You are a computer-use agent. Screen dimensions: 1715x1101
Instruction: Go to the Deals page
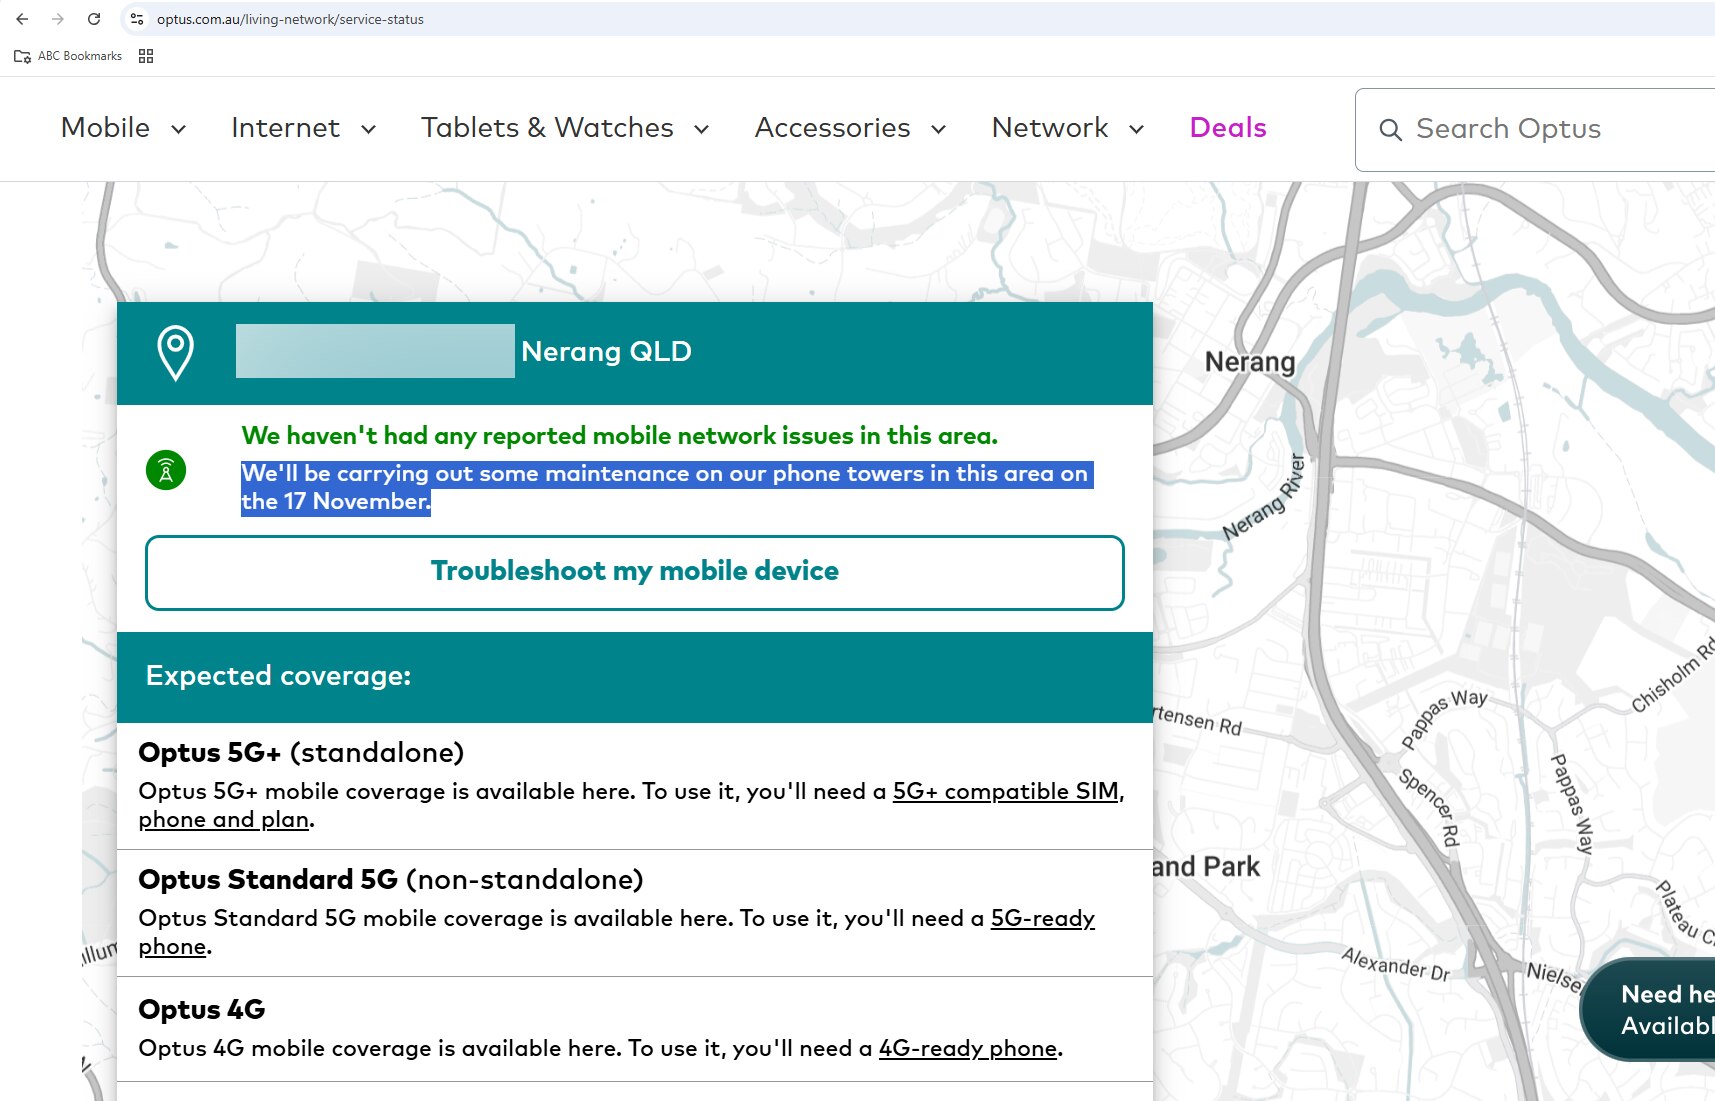tap(1227, 128)
